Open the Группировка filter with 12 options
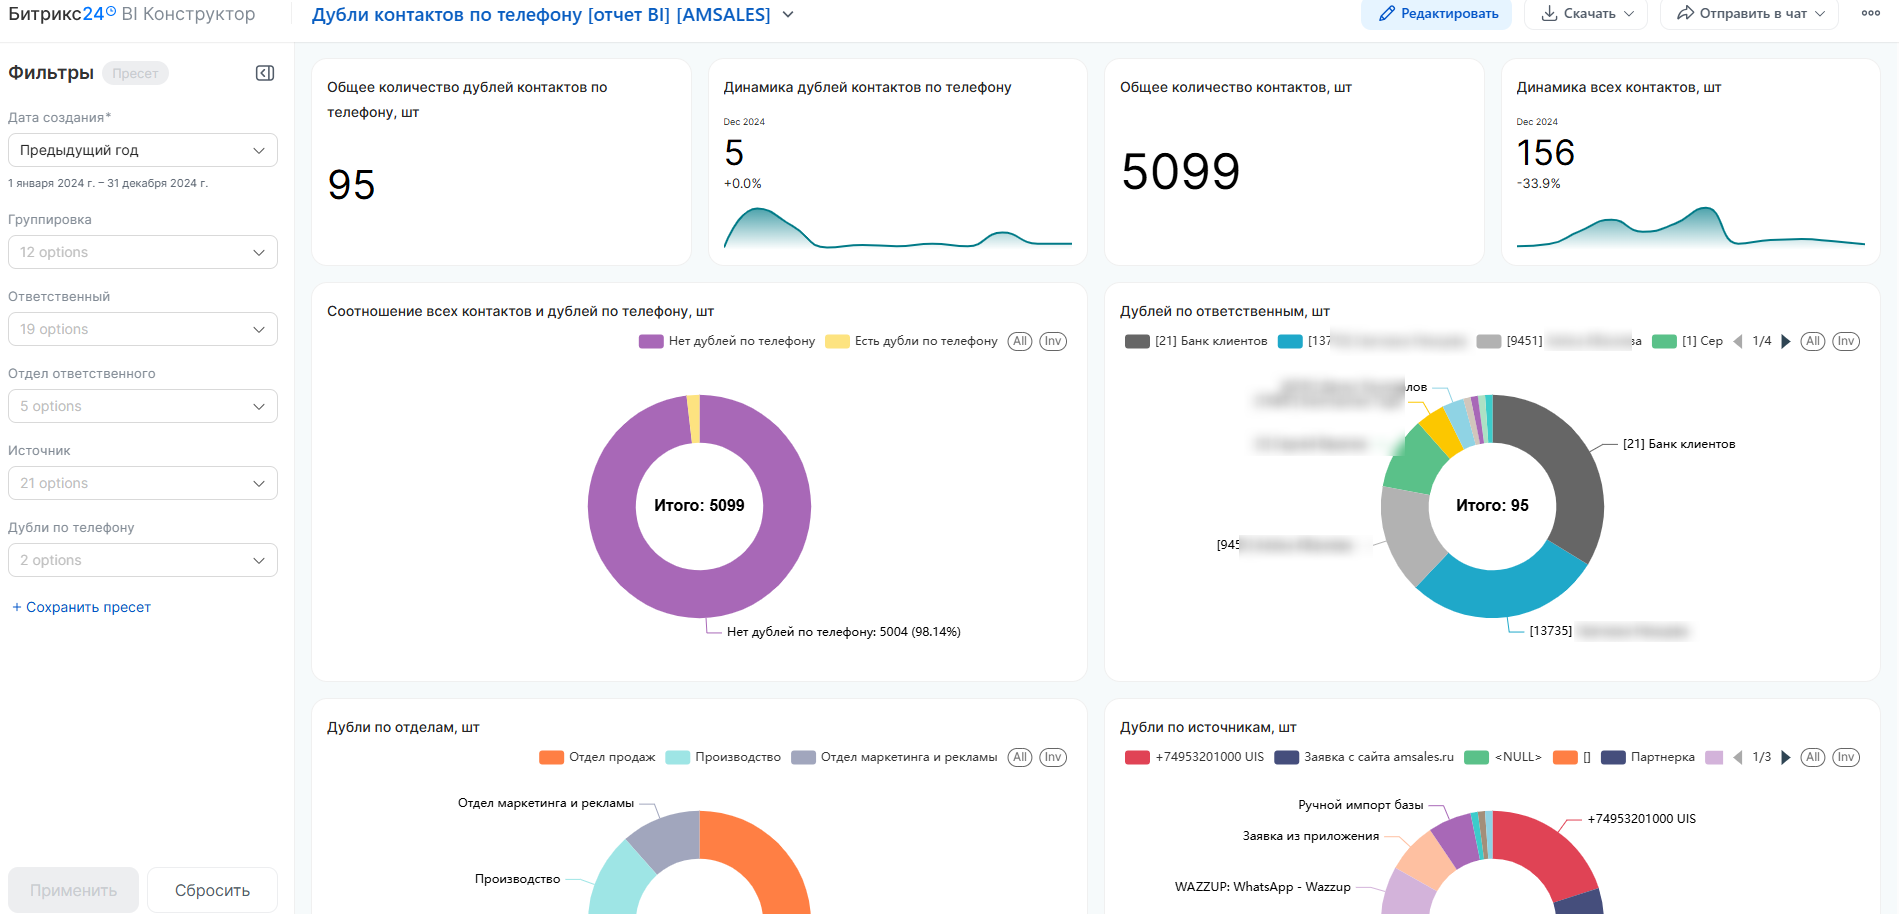 143,252
